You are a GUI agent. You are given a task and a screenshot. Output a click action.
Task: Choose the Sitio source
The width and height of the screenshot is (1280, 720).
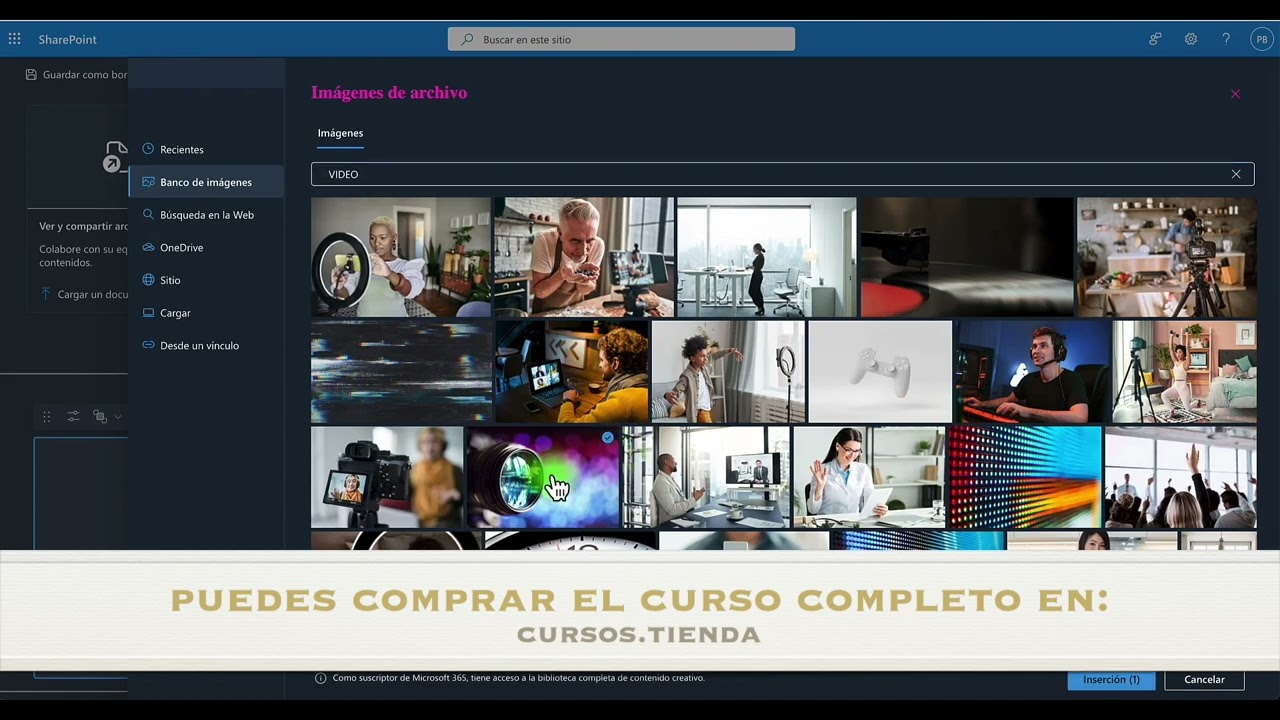[x=206, y=280]
